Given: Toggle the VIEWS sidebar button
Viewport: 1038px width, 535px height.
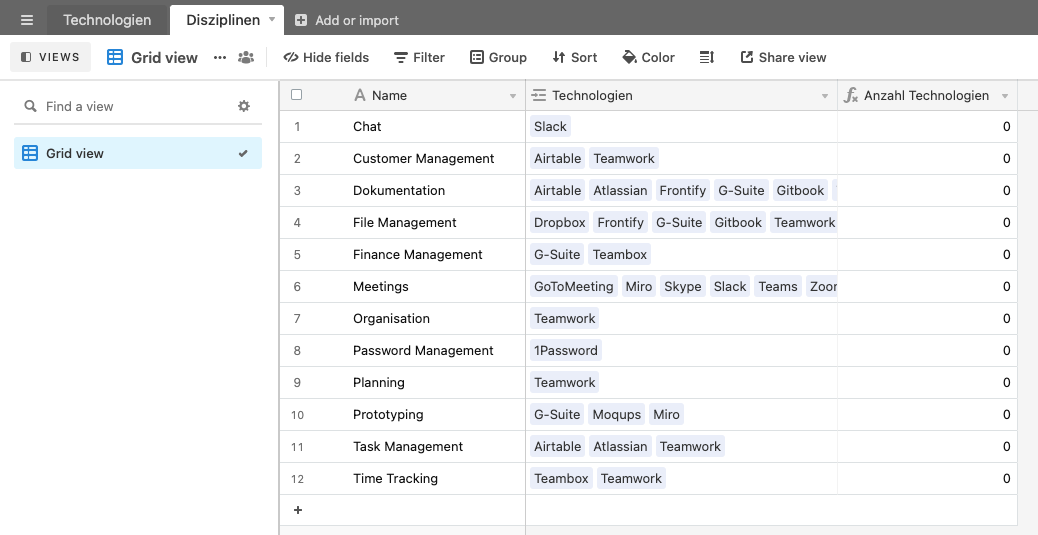Looking at the screenshot, I should 50,57.
